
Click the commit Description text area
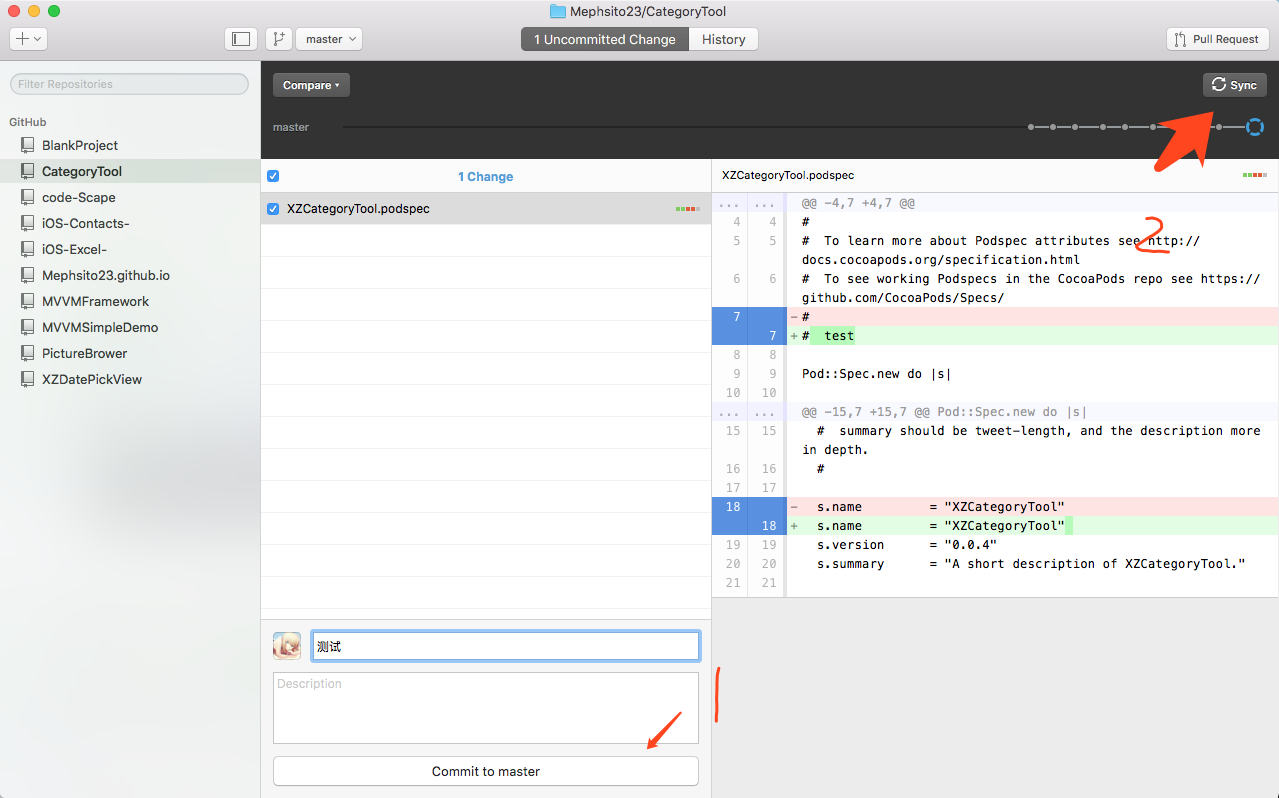pos(485,708)
